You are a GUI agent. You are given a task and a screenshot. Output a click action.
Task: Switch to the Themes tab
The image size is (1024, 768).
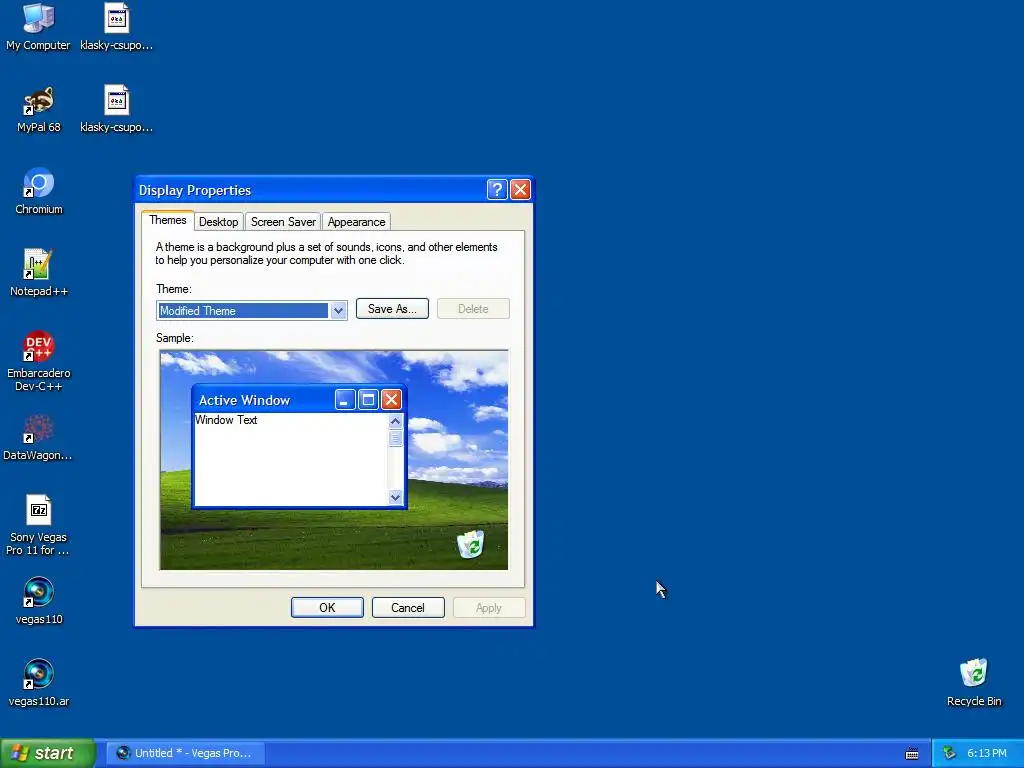[168, 220]
